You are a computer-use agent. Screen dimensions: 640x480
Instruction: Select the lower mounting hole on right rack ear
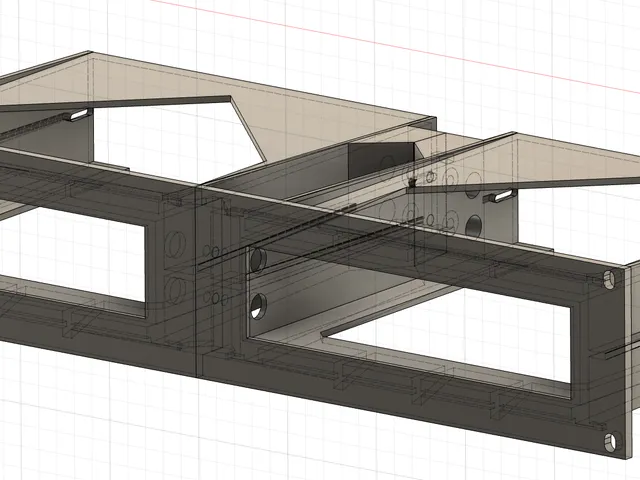tap(611, 443)
